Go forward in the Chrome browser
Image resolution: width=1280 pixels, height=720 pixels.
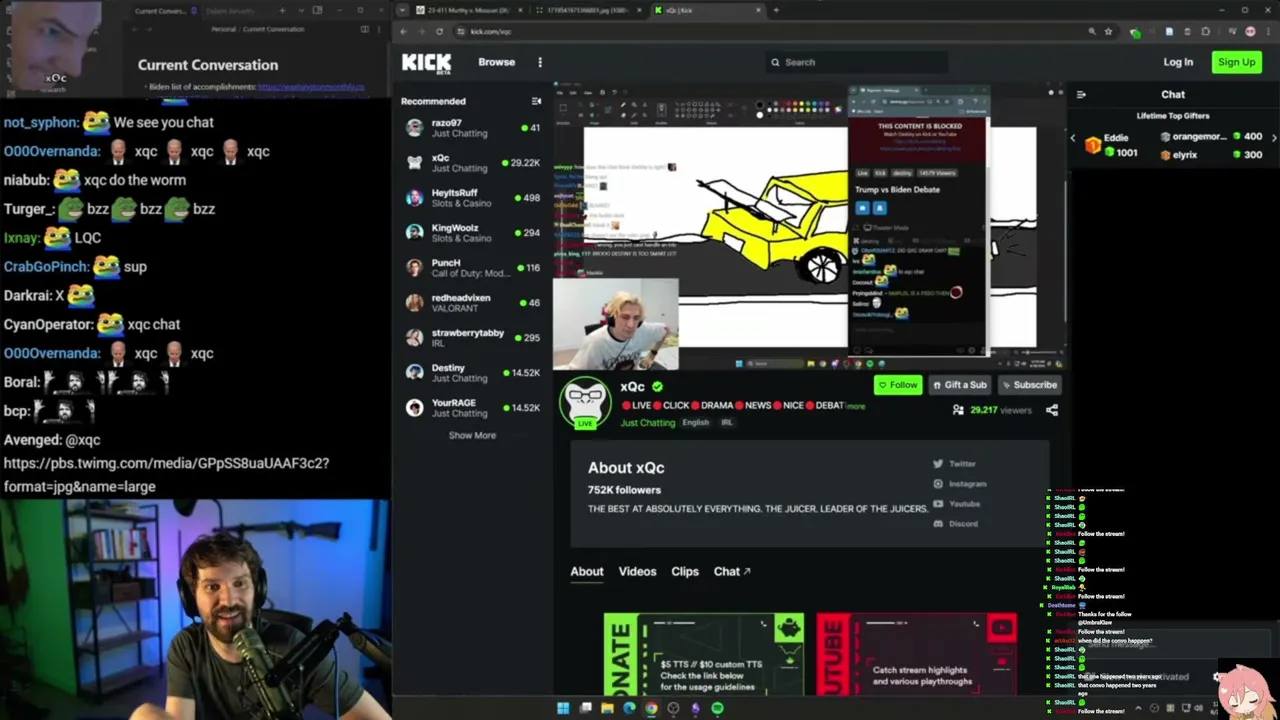421,31
